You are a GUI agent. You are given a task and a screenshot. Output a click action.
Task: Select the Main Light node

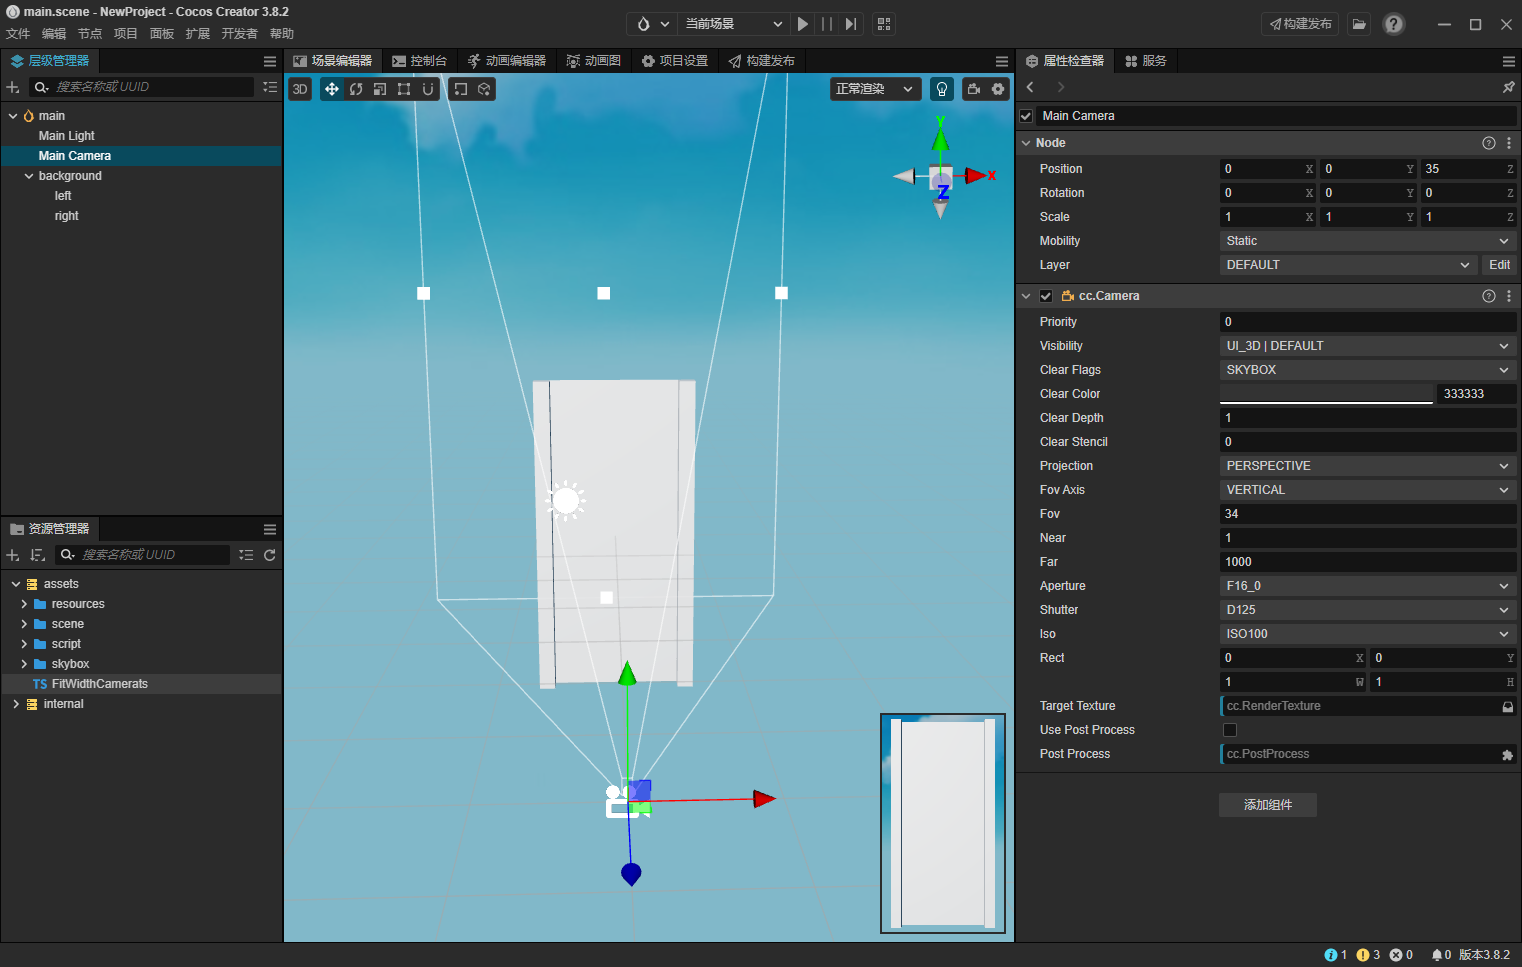(x=67, y=136)
